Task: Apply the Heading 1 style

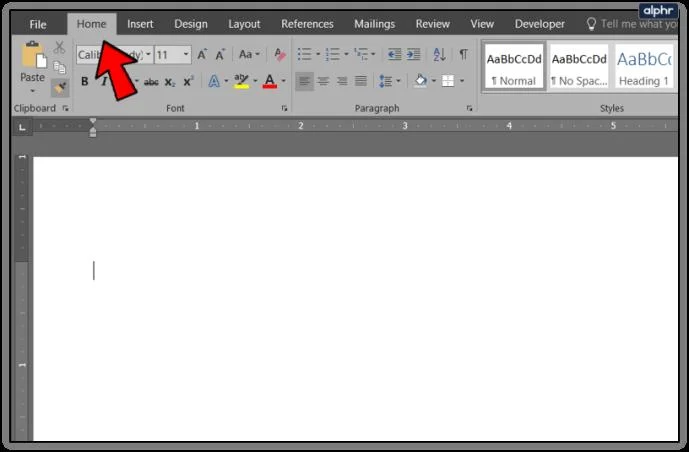Action: tap(644, 66)
